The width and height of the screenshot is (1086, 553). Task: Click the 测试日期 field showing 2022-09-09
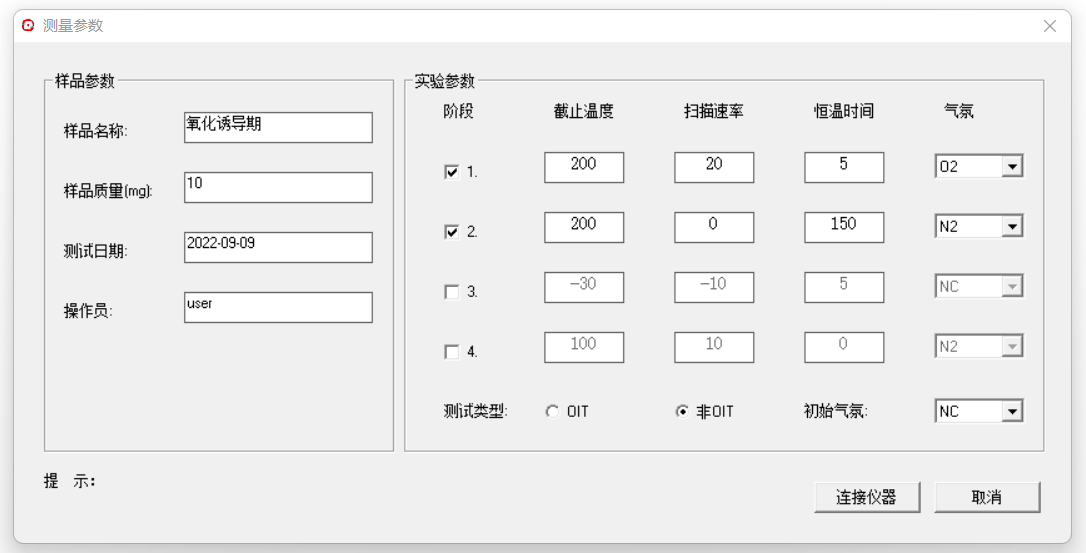(x=278, y=247)
